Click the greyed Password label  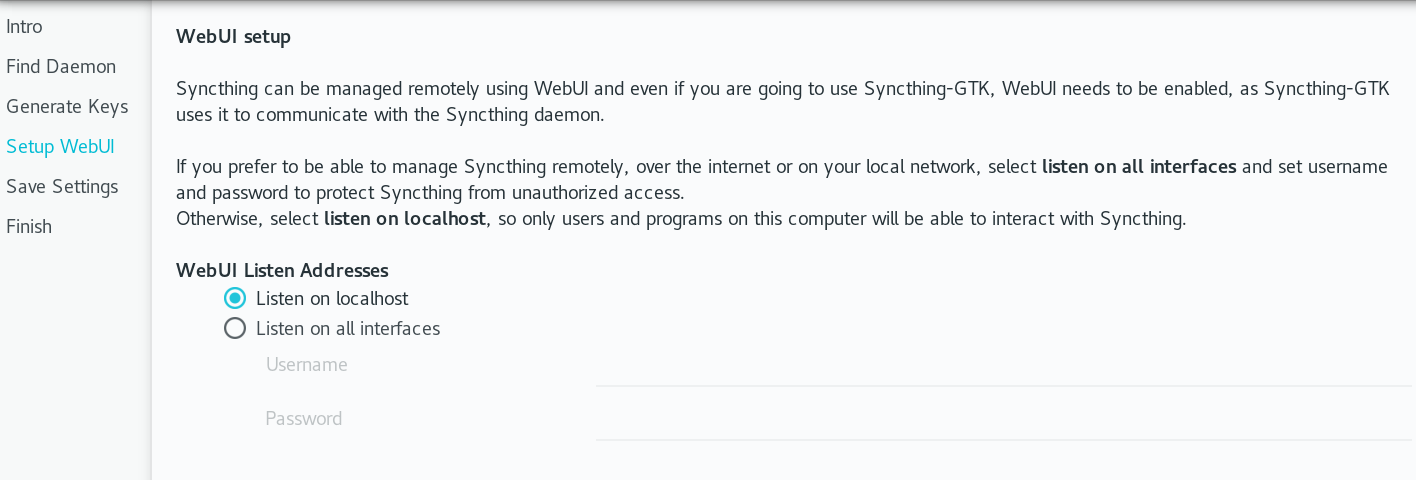pos(304,419)
